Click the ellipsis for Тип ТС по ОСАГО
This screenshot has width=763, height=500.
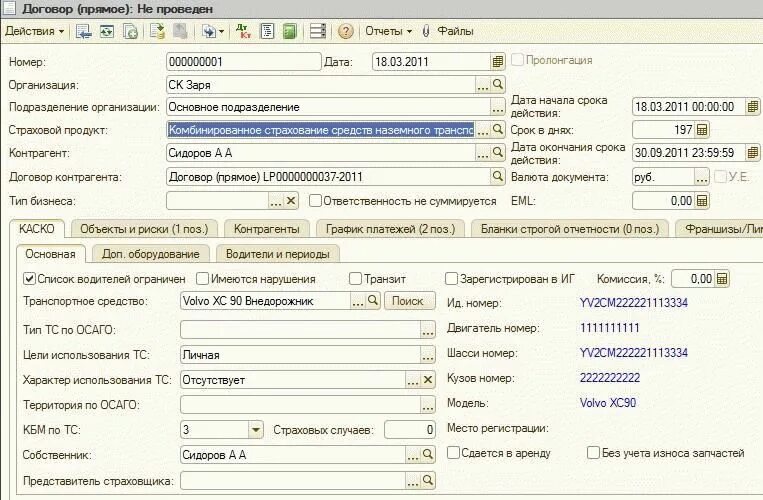click(427, 330)
